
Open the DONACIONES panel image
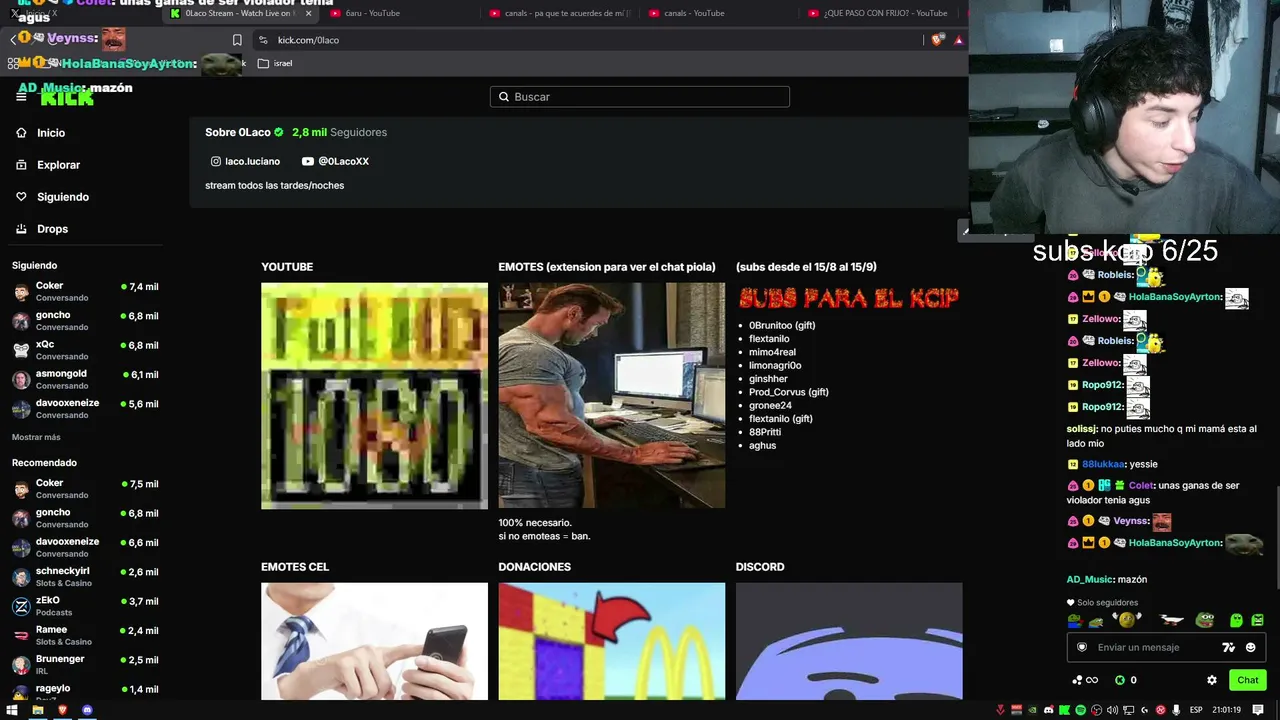[x=612, y=641]
